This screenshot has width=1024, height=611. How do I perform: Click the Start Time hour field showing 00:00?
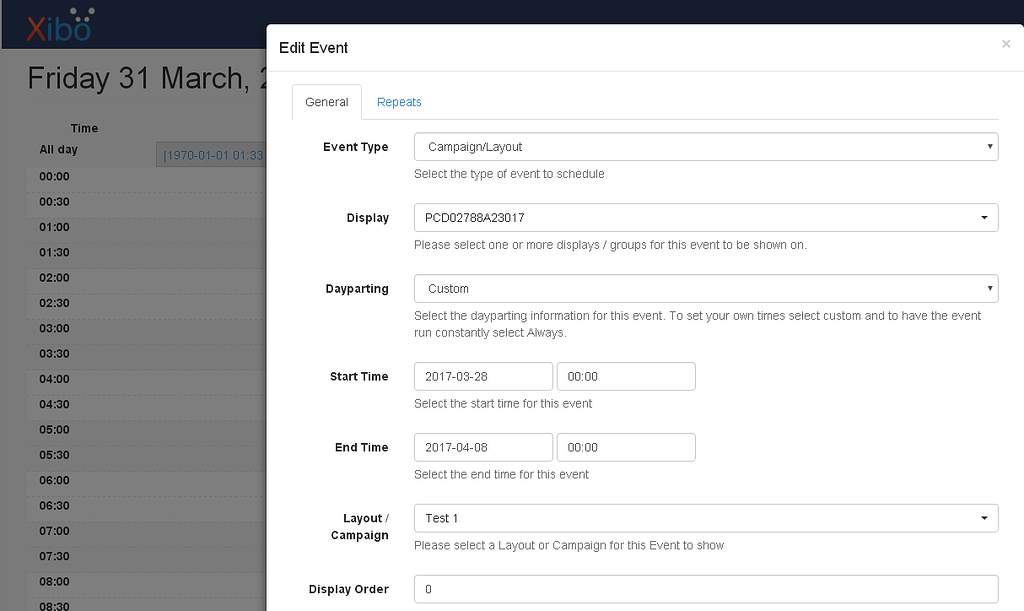point(626,376)
